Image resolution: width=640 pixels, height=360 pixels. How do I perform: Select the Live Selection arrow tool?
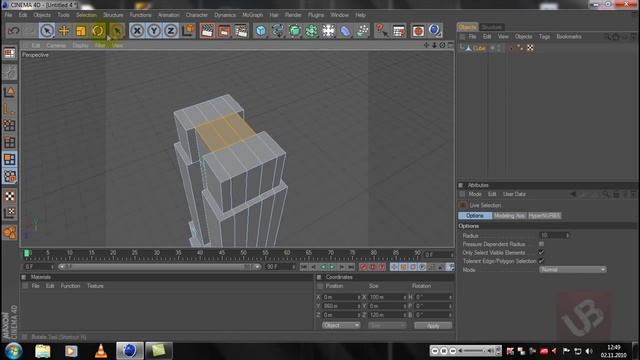tap(47, 31)
